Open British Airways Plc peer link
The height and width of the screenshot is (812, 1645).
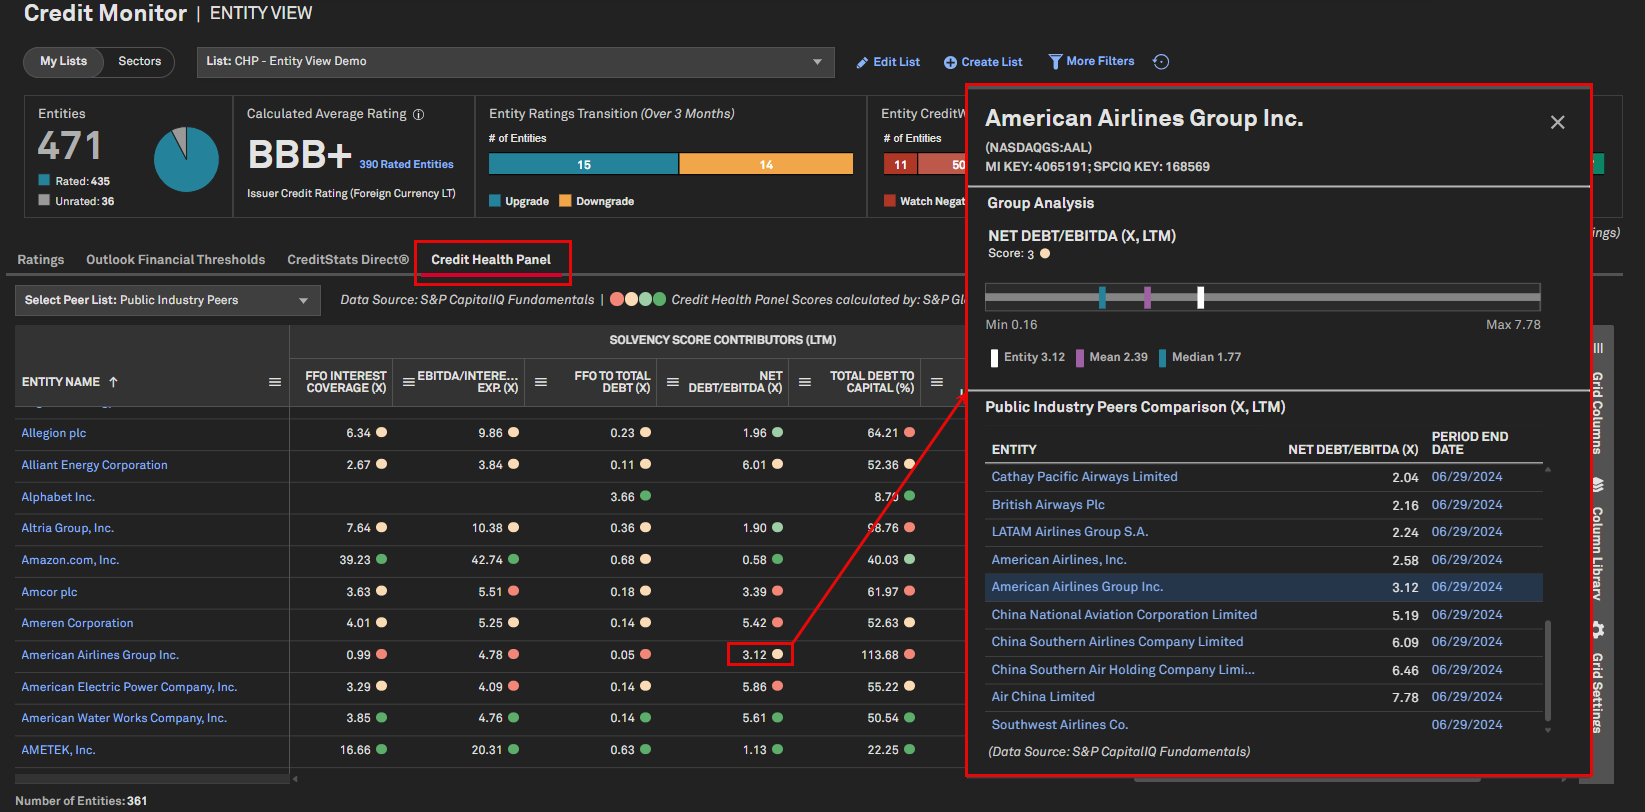pos(1048,505)
